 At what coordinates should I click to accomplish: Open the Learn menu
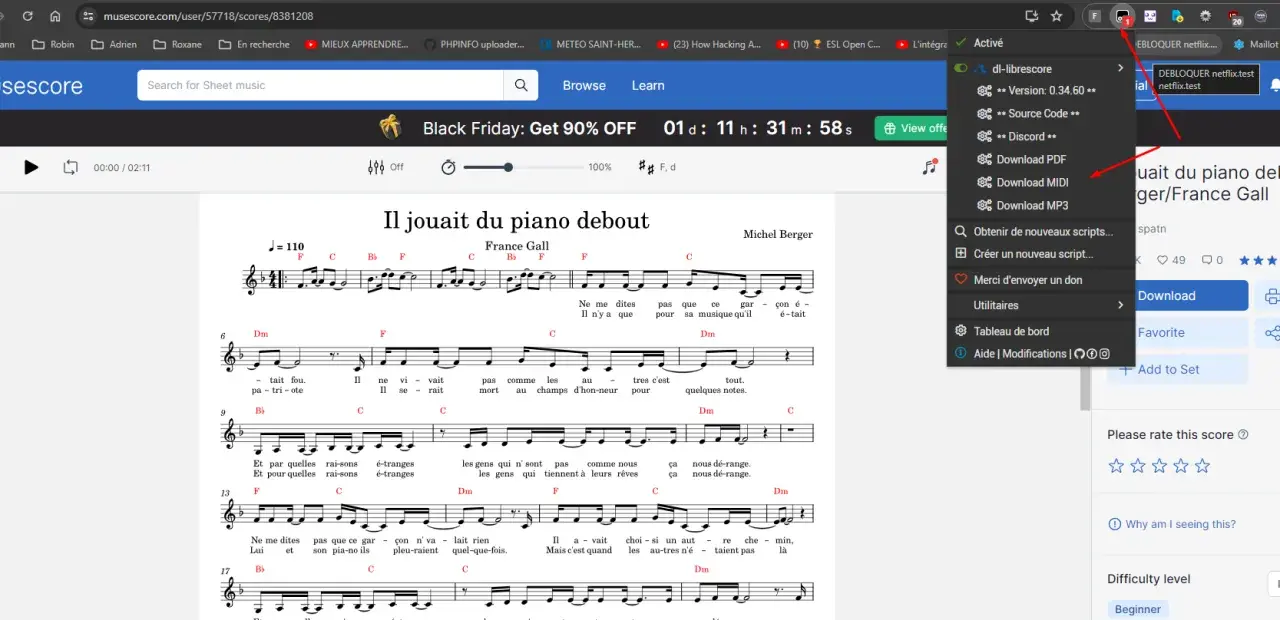648,85
